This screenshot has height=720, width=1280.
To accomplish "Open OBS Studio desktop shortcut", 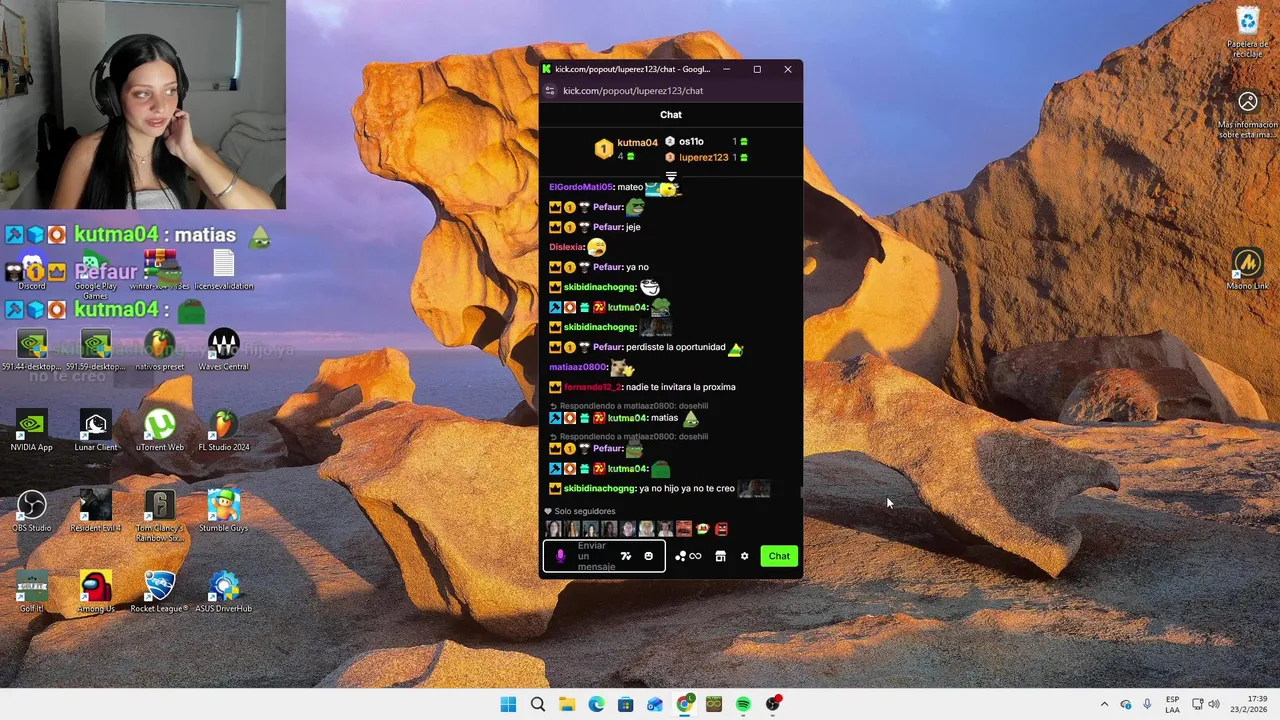I will pyautogui.click(x=32, y=512).
